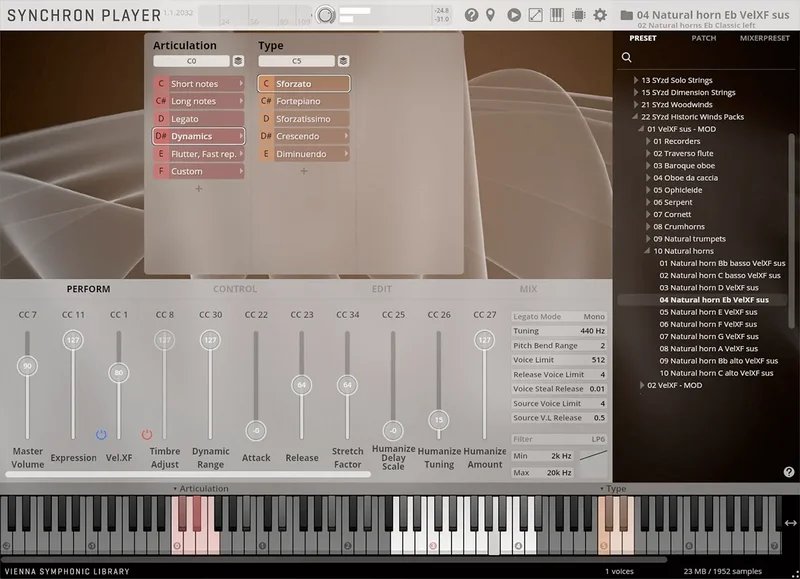Toggle blue power icon for Vel.XF

pyautogui.click(x=101, y=435)
